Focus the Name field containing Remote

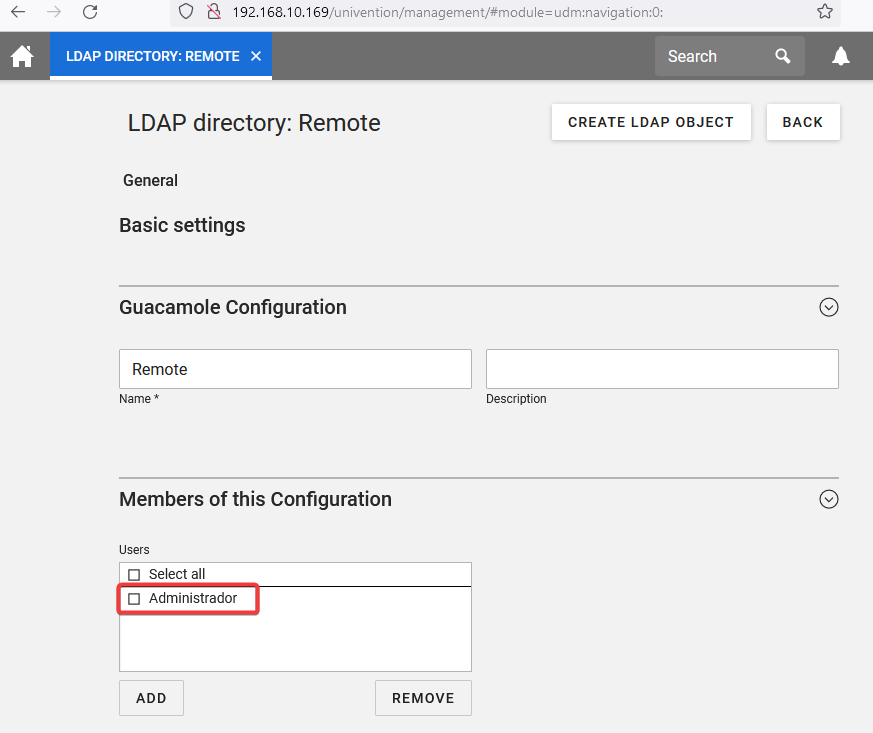pos(295,369)
